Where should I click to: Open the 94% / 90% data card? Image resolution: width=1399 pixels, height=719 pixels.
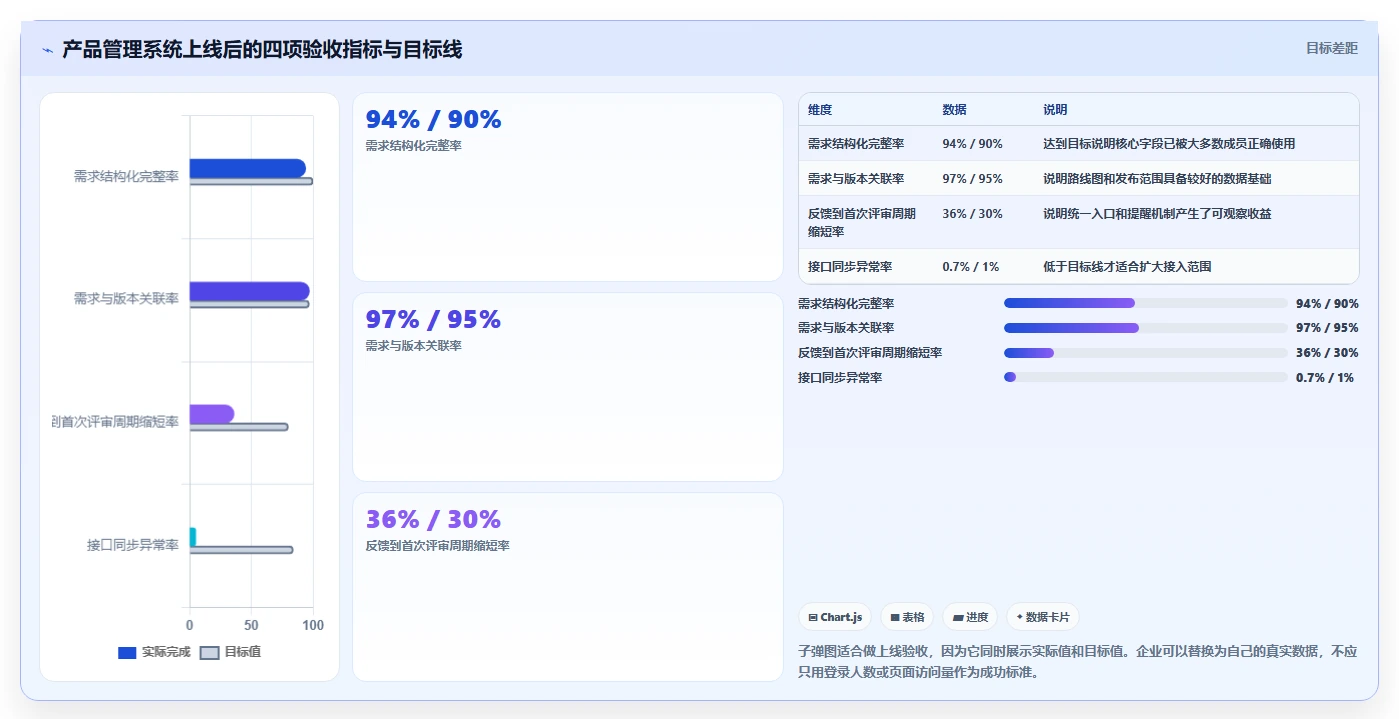point(567,187)
